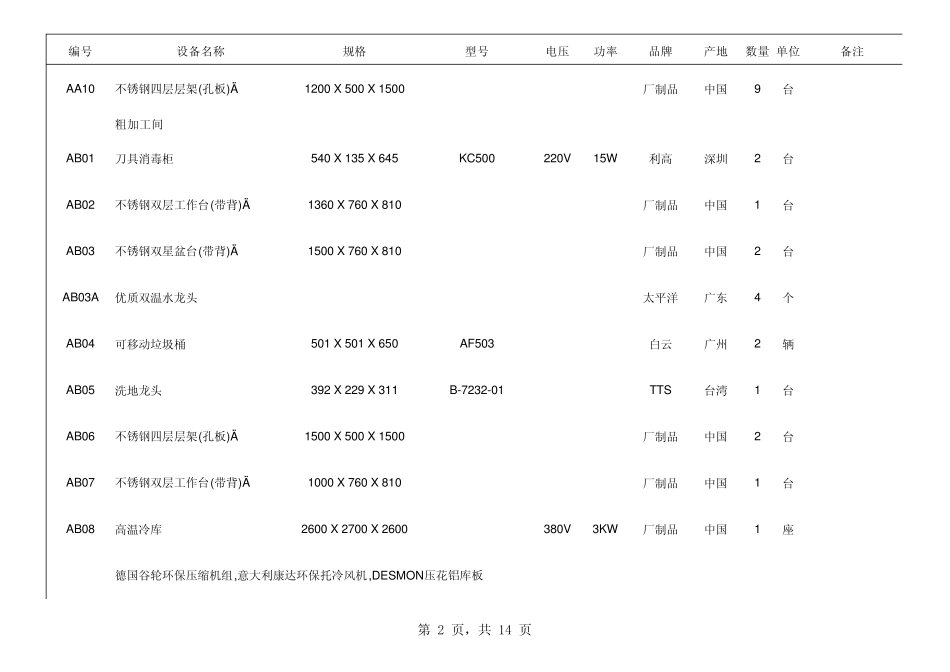
Task: Click equipment name 刀具消毒柜
Action: point(144,159)
